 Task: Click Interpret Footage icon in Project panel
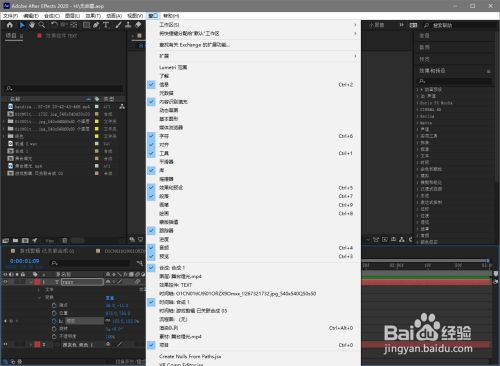coord(6,240)
